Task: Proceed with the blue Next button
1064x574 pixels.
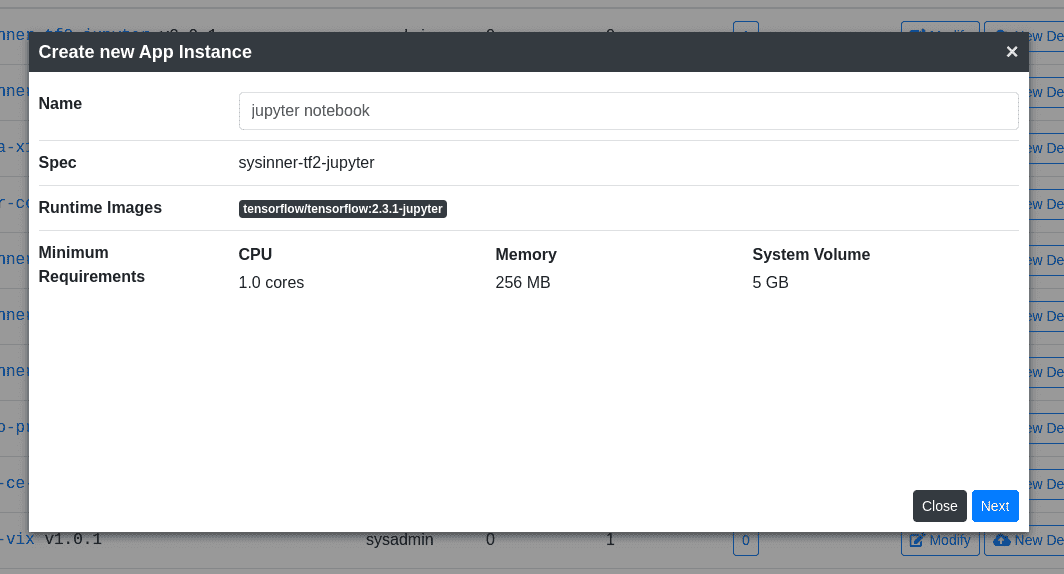Action: [x=995, y=506]
